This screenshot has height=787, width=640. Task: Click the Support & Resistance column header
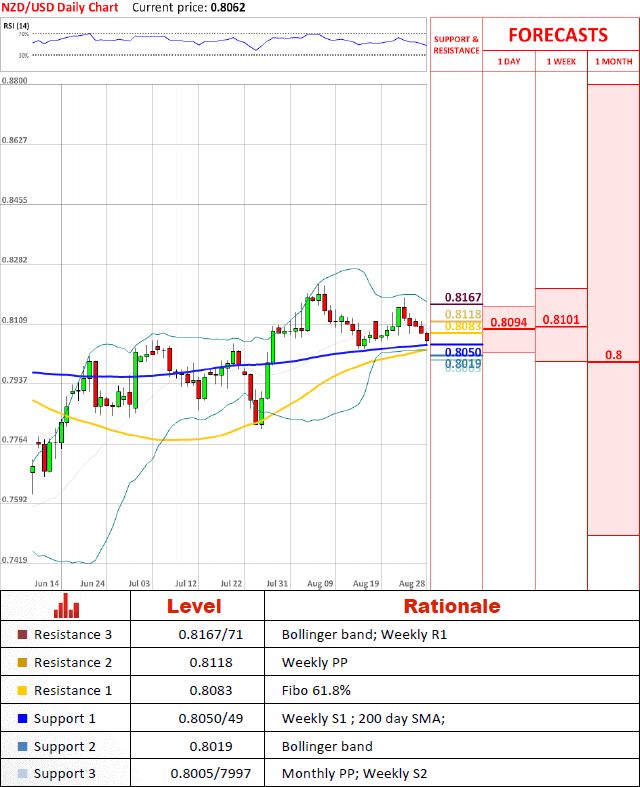[456, 44]
